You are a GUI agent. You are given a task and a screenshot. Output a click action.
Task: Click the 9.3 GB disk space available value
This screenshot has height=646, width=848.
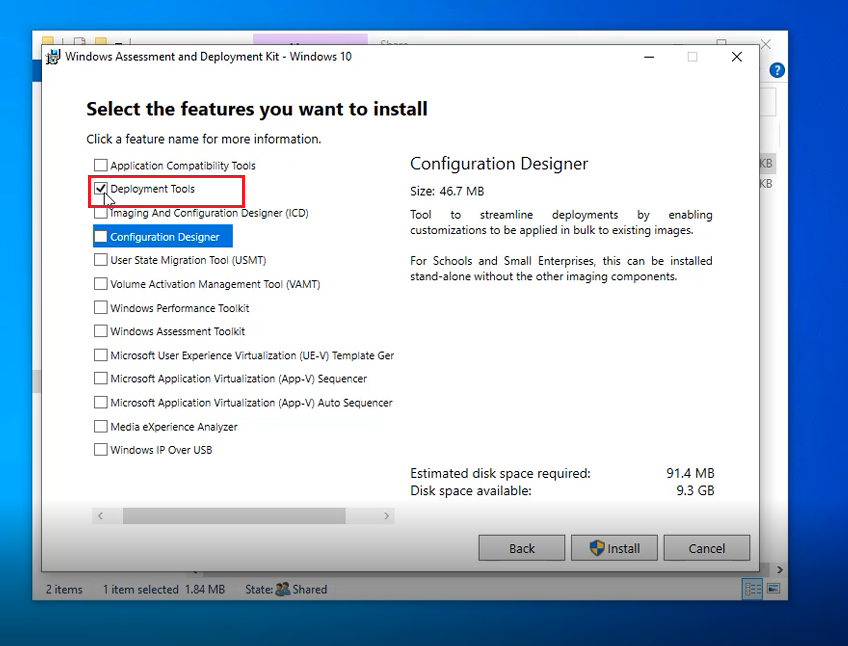[695, 491]
